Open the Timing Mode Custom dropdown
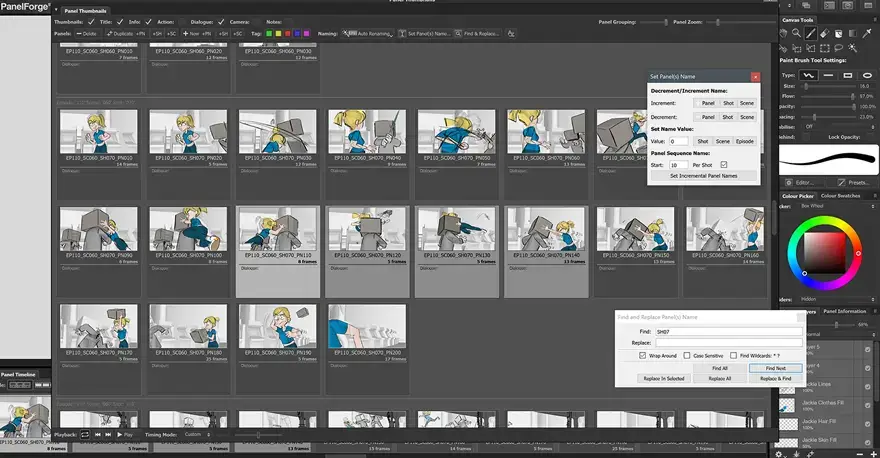Image resolution: width=880 pixels, height=458 pixels. coord(197,434)
